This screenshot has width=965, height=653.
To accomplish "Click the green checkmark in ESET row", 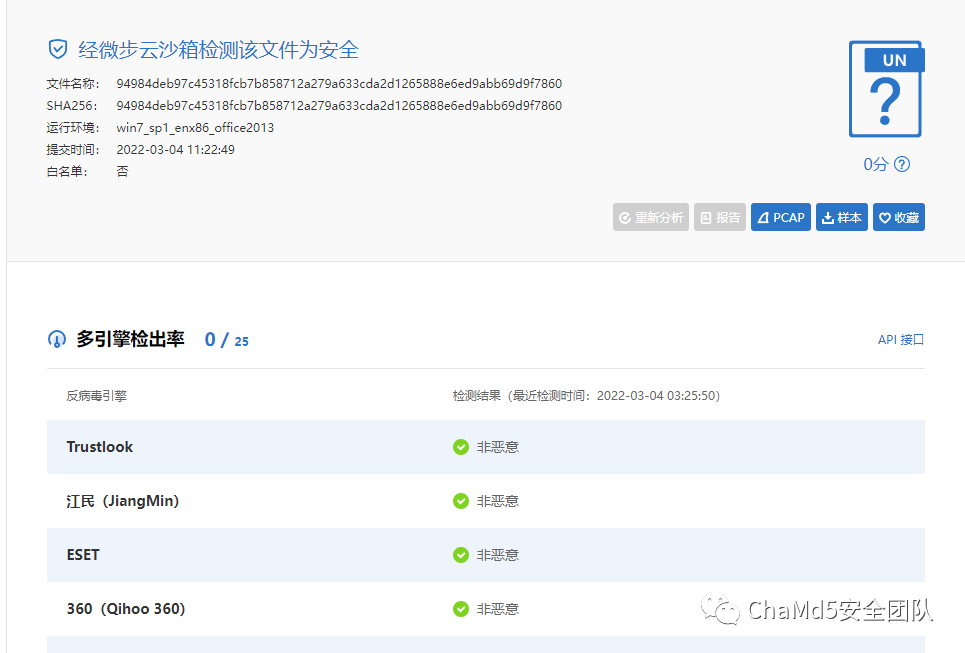I will [460, 555].
